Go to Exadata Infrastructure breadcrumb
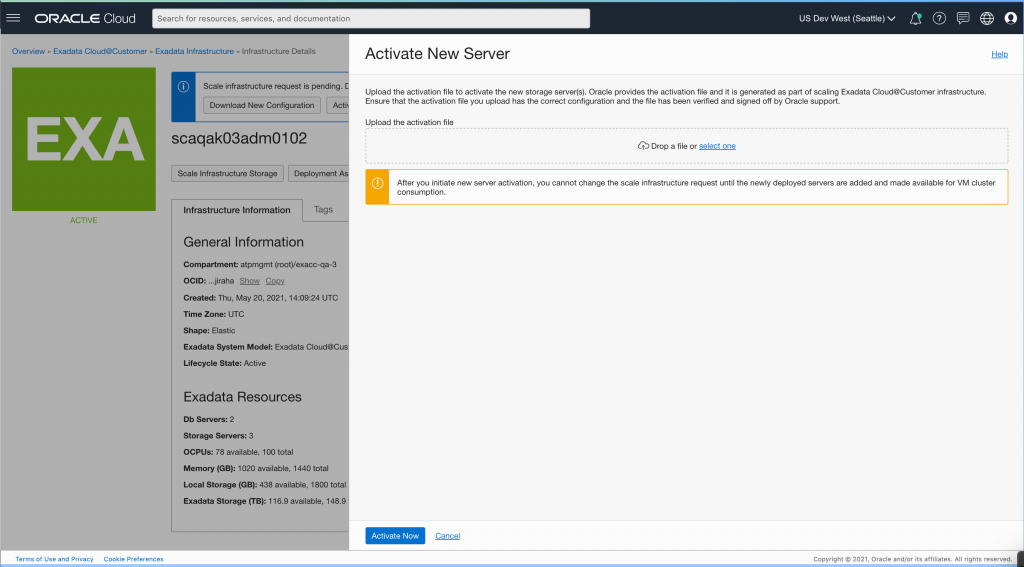Image resolution: width=1024 pixels, height=567 pixels. click(193, 51)
